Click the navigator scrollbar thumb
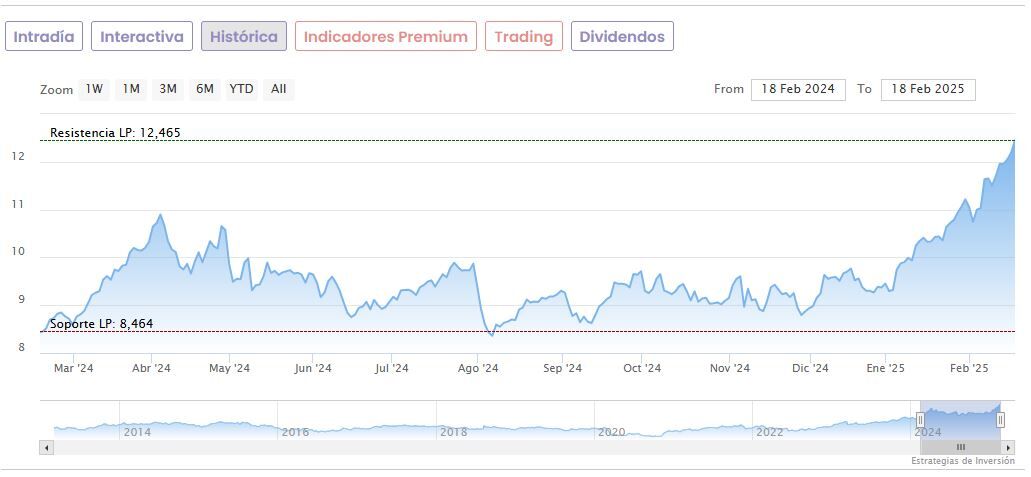Viewport: 1031px width, 477px height. click(960, 447)
